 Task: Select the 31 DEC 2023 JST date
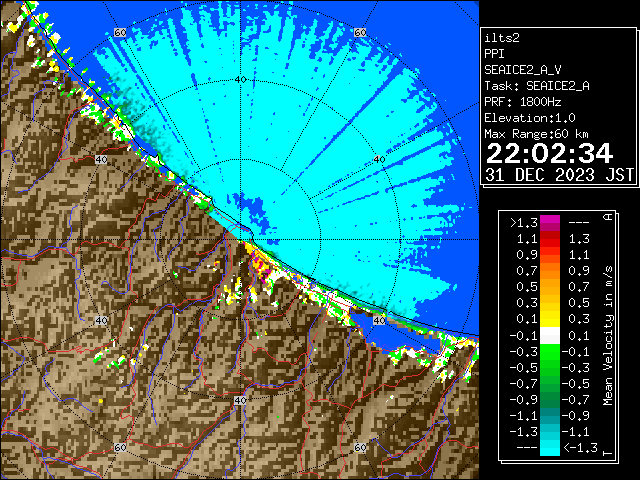[559, 175]
